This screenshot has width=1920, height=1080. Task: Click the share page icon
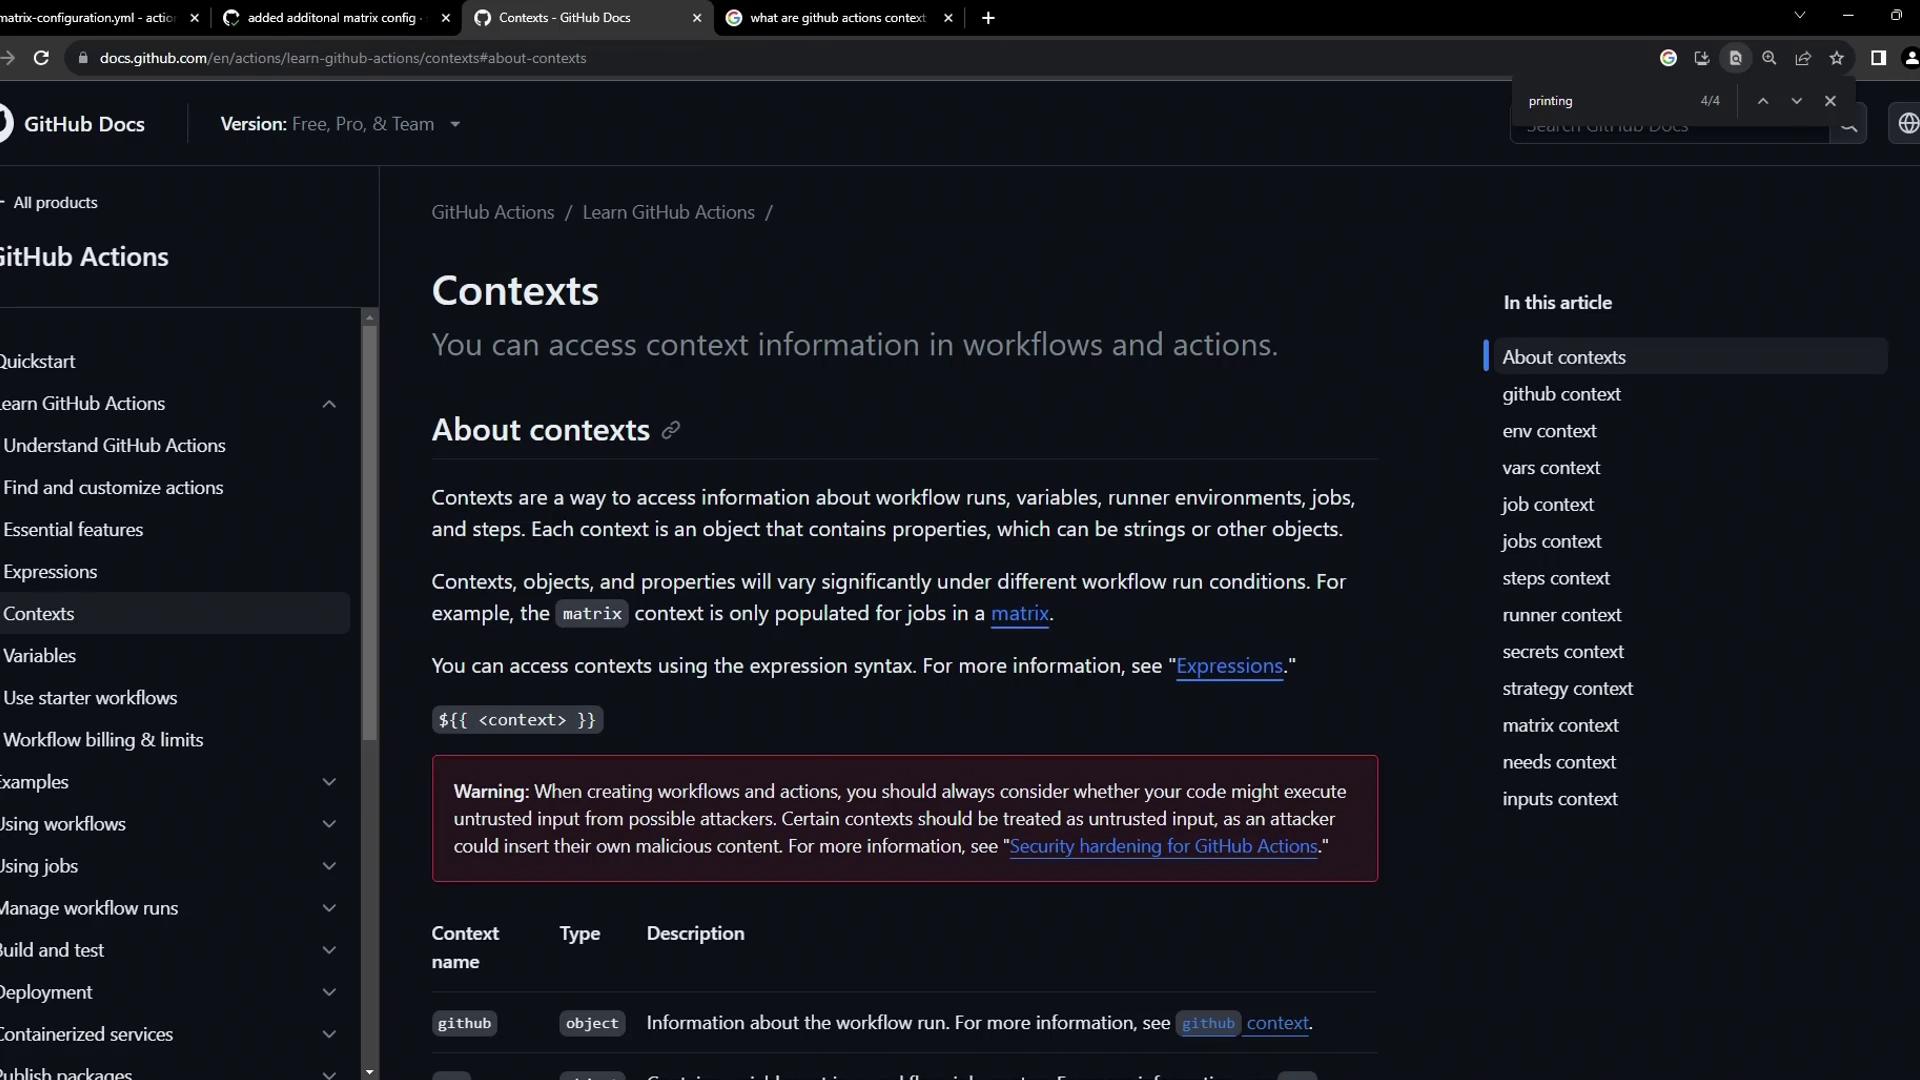pyautogui.click(x=1803, y=58)
